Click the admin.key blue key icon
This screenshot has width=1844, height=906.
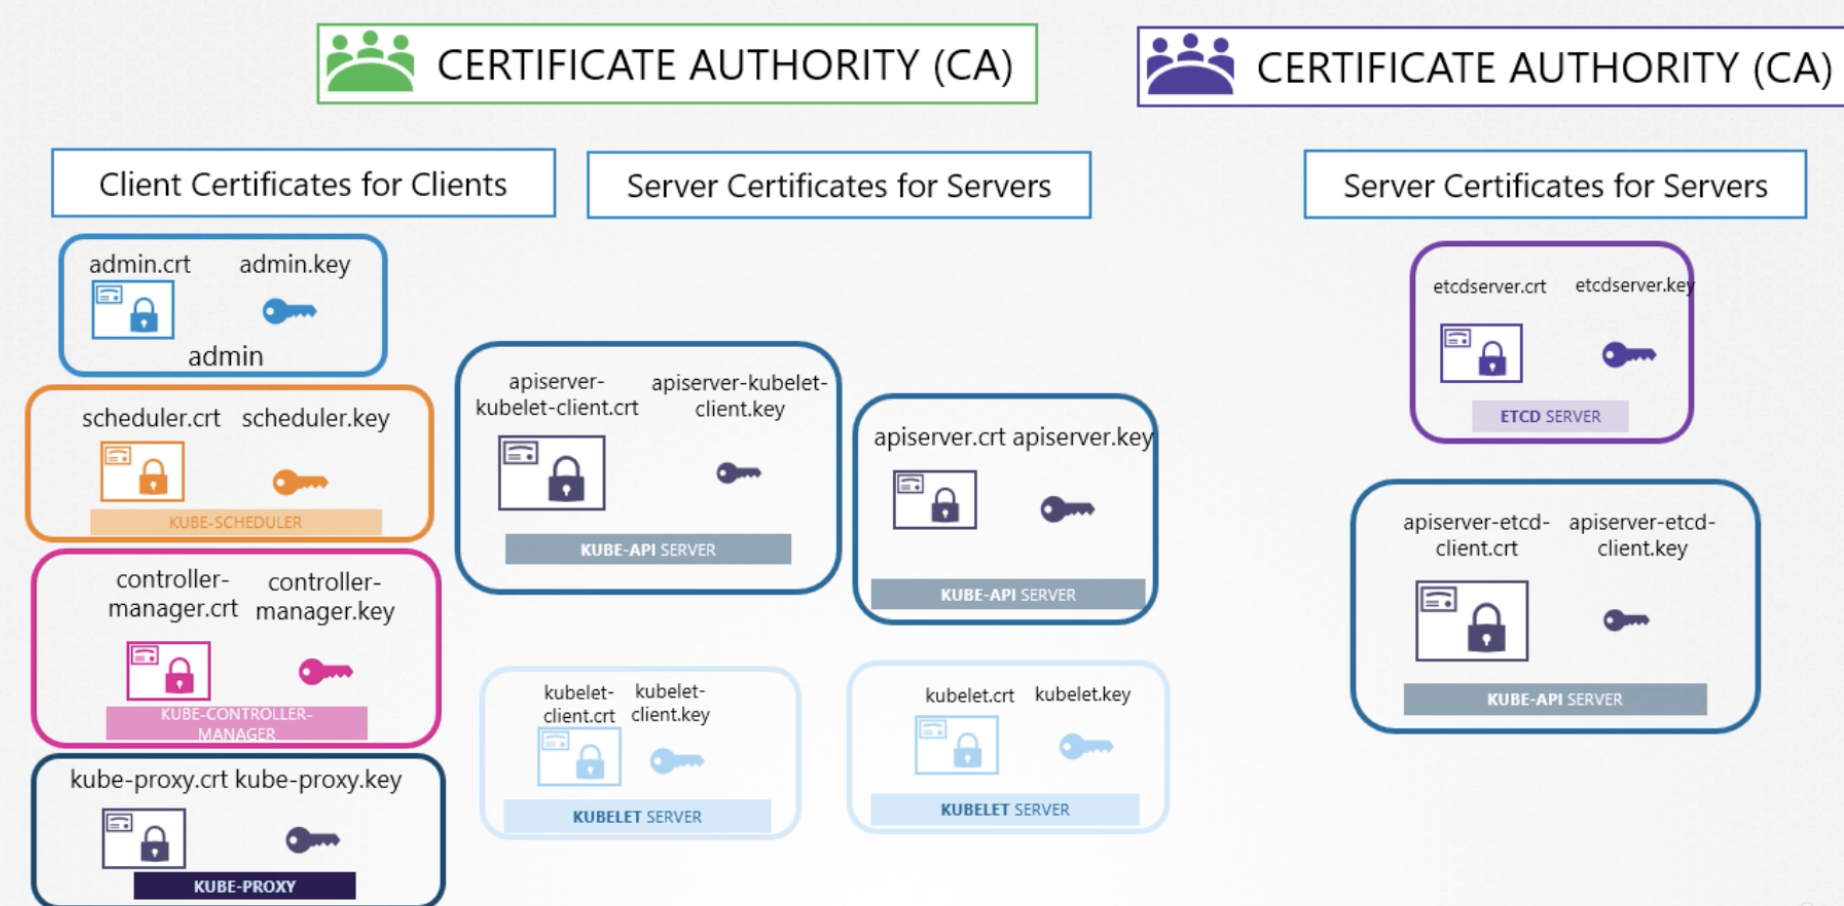[x=289, y=311]
